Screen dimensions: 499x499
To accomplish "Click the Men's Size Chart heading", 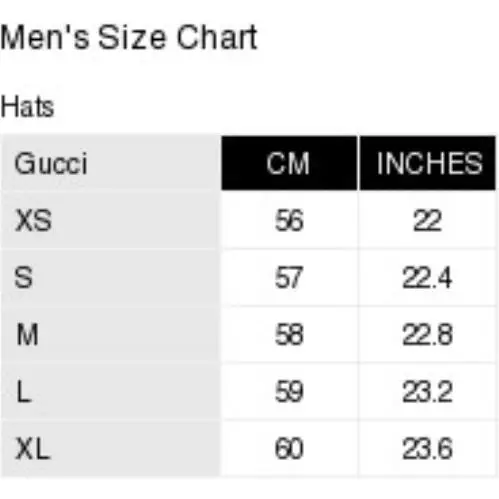I will click(x=129, y=37).
